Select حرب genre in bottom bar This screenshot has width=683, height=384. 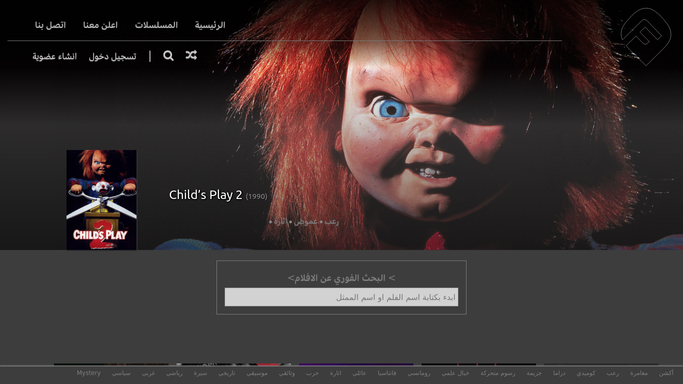[312, 373]
